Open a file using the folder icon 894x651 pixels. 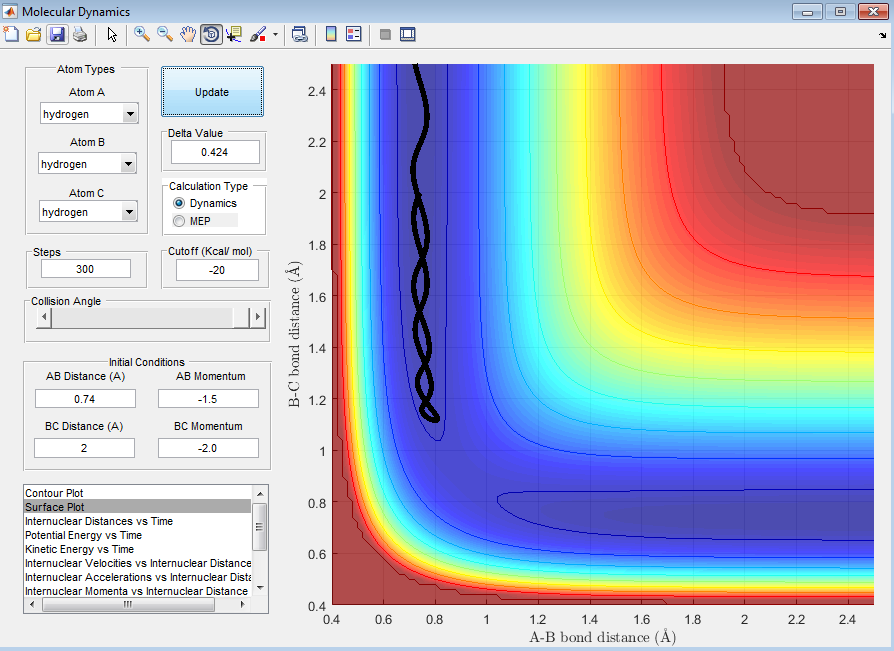(x=33, y=34)
